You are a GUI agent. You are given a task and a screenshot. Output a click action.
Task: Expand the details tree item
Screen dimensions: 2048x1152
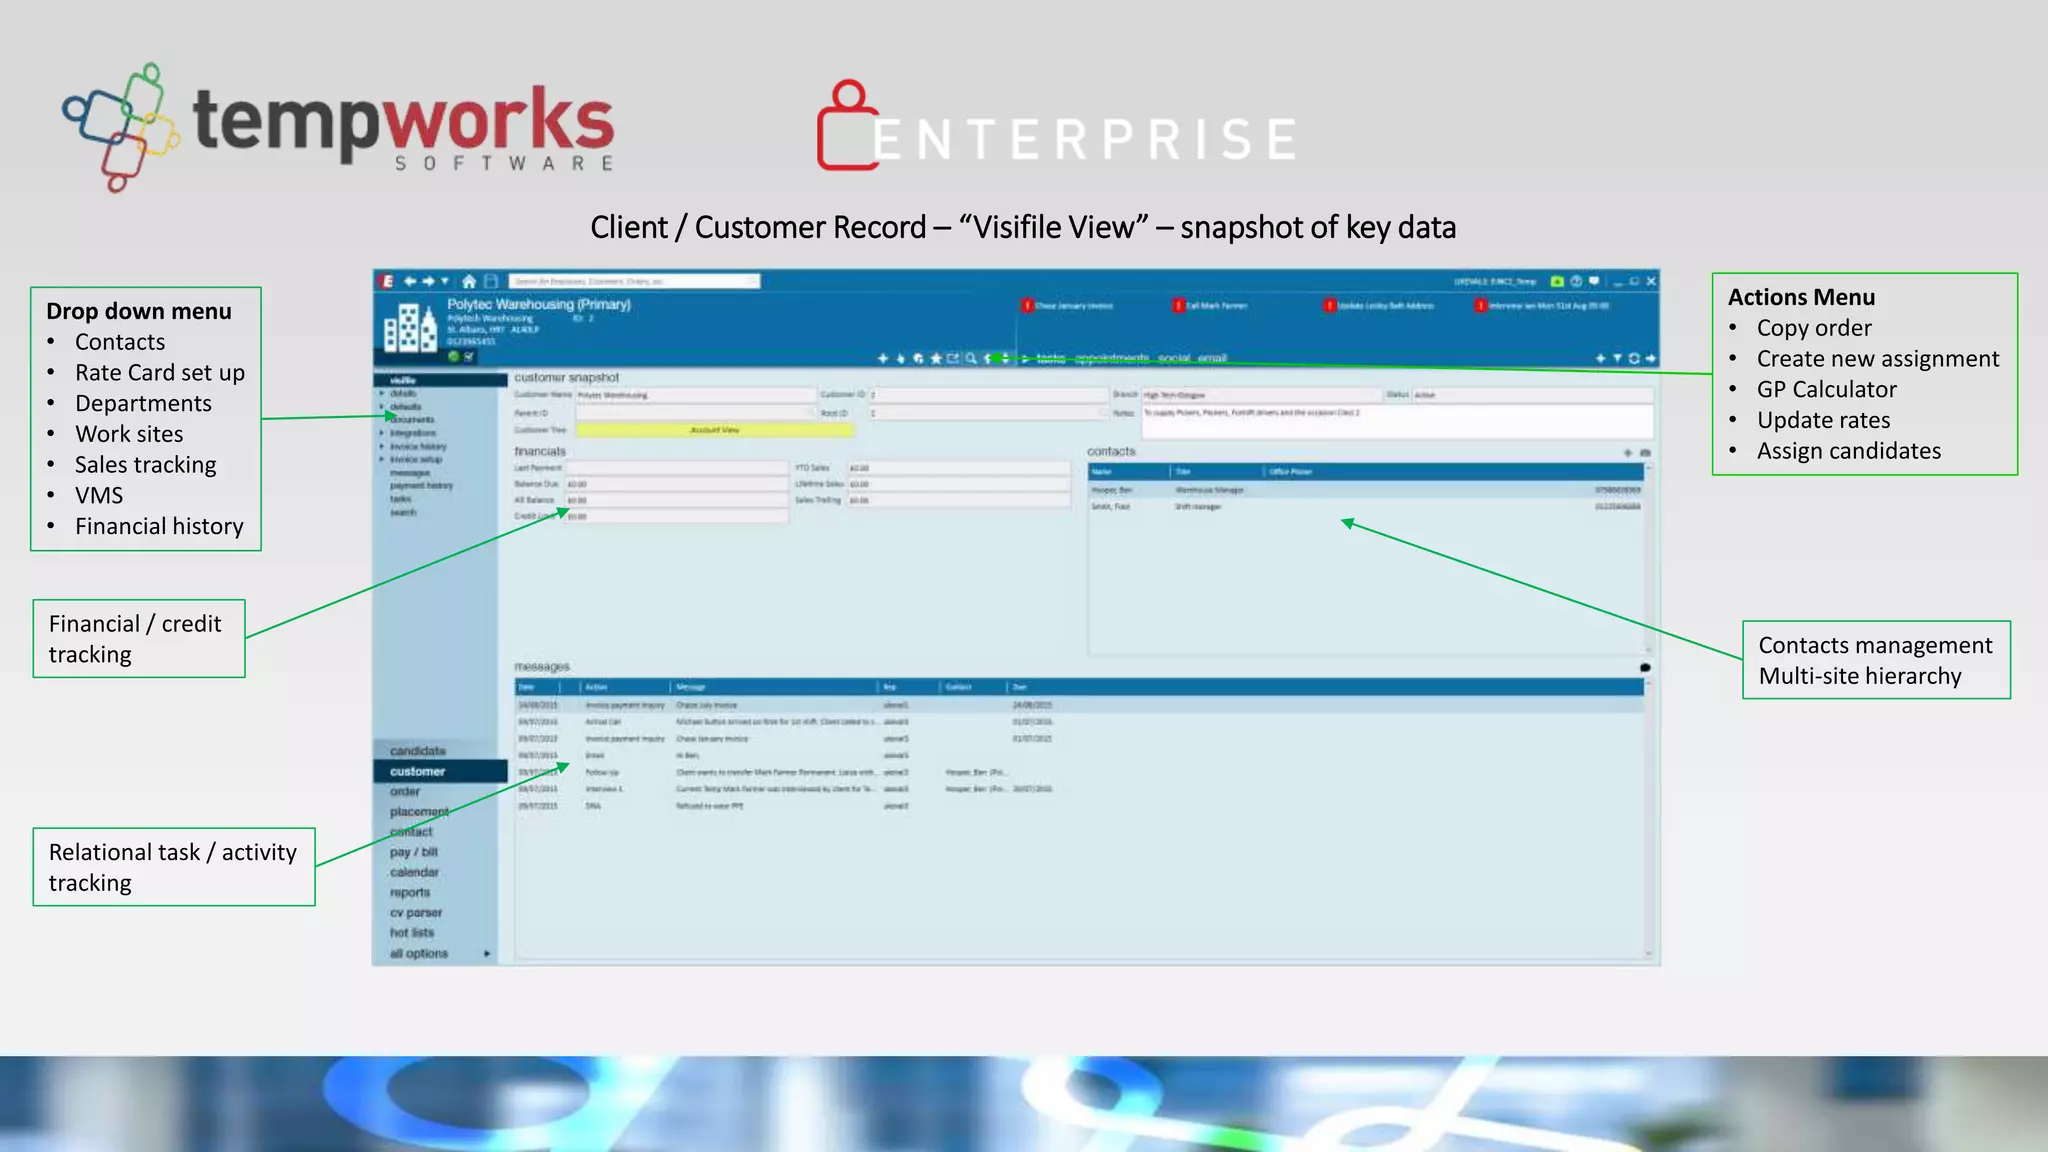point(381,394)
